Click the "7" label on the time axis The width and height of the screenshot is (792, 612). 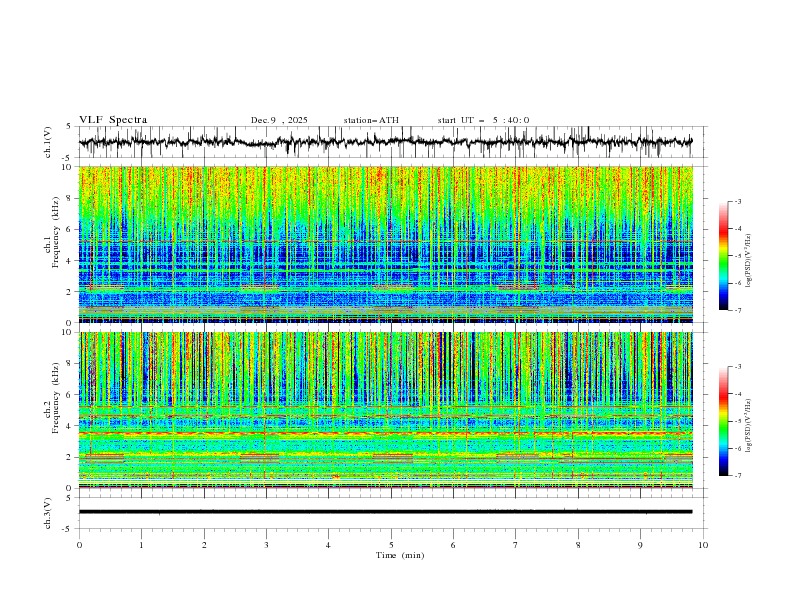[x=515, y=545]
